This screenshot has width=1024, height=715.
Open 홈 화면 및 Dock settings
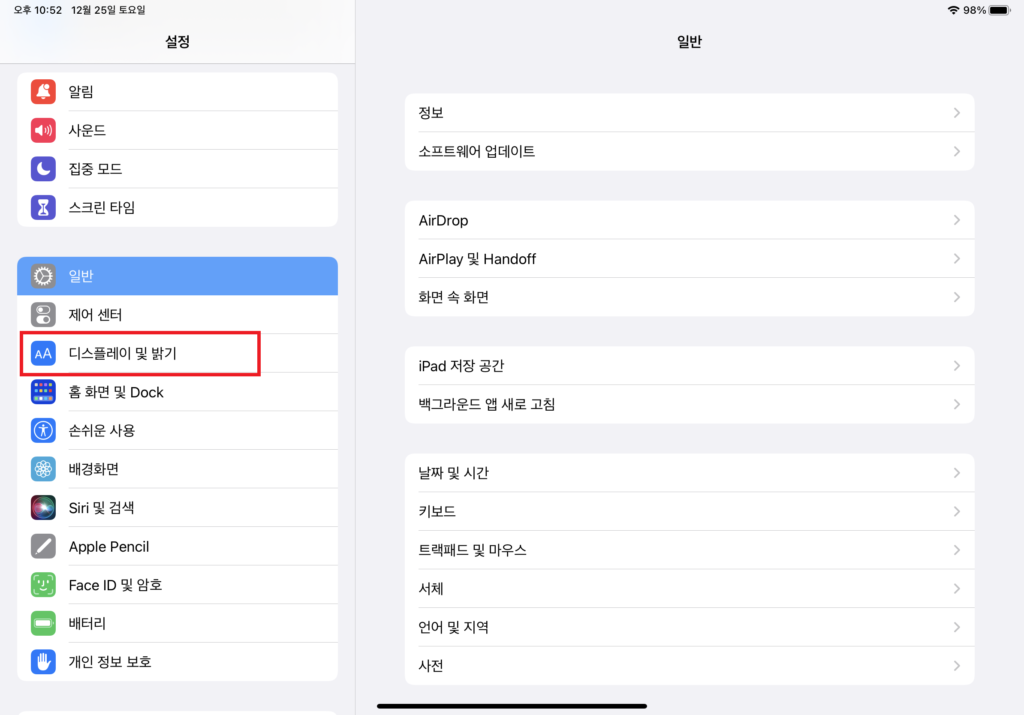[178, 392]
